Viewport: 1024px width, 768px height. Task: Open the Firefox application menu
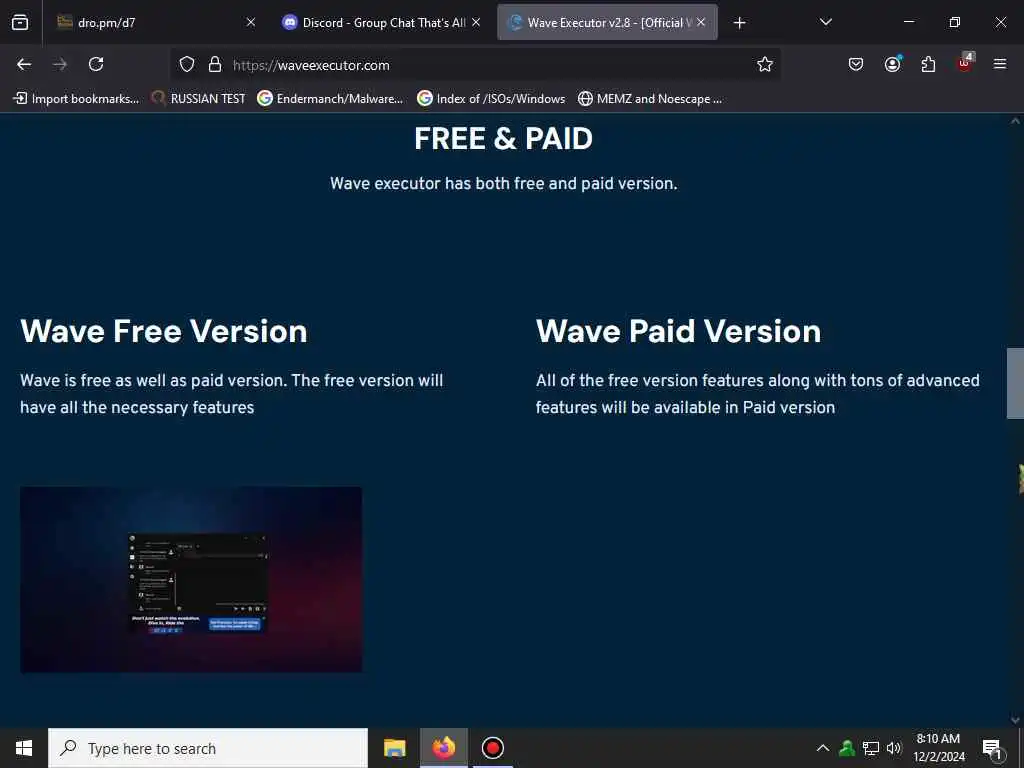click(1000, 64)
